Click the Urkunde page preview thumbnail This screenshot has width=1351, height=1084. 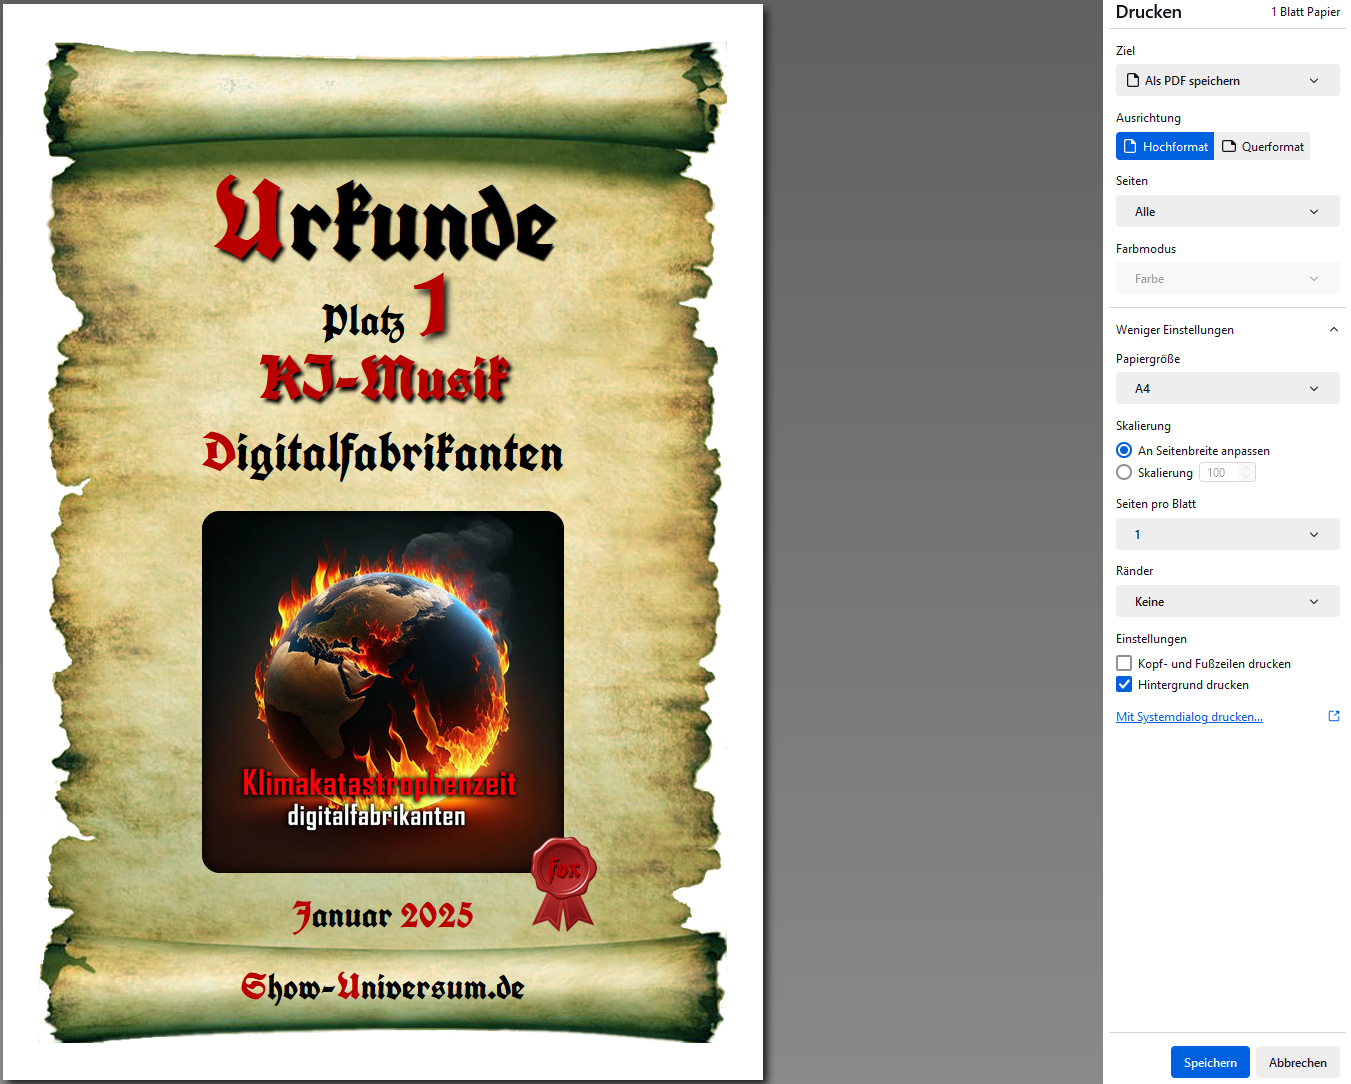383,542
